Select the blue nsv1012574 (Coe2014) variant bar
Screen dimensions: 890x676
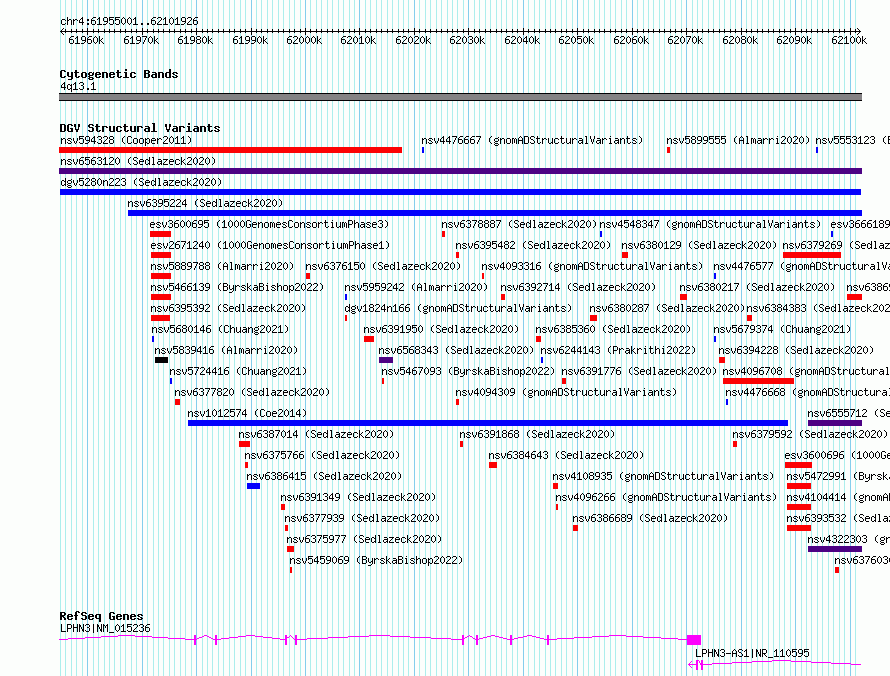[488, 423]
